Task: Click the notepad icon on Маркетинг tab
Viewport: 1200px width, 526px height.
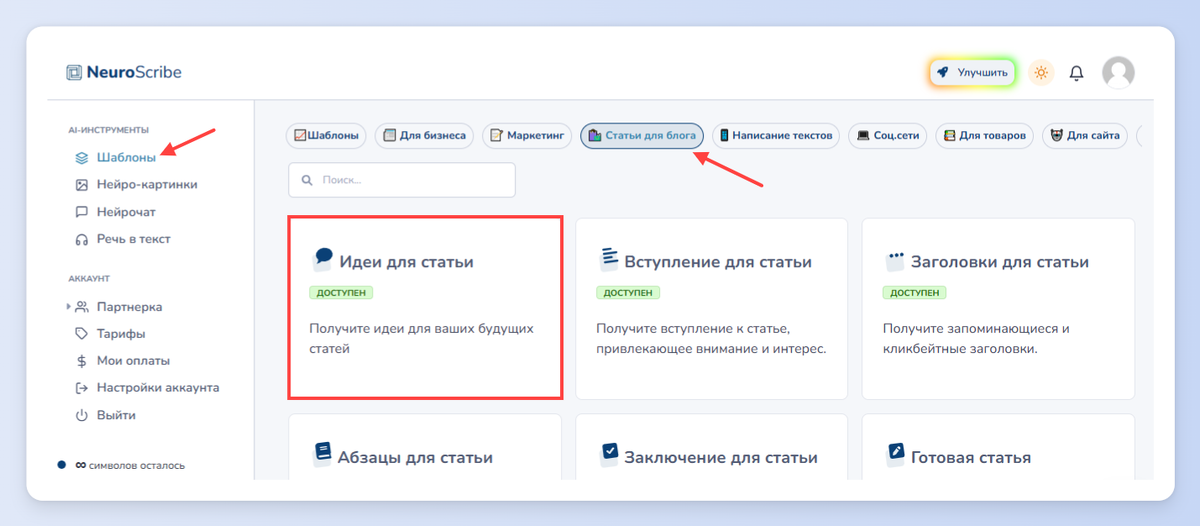Action: 497,135
